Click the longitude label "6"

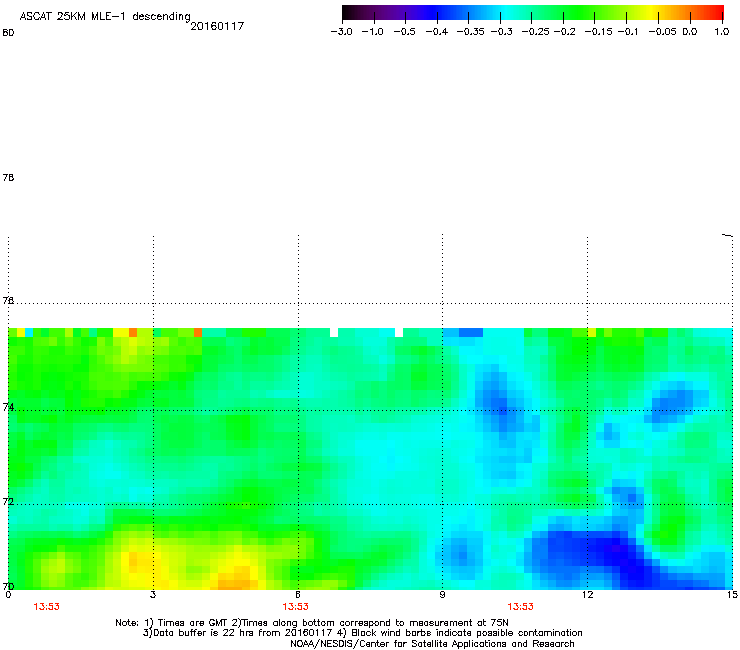[x=298, y=595]
